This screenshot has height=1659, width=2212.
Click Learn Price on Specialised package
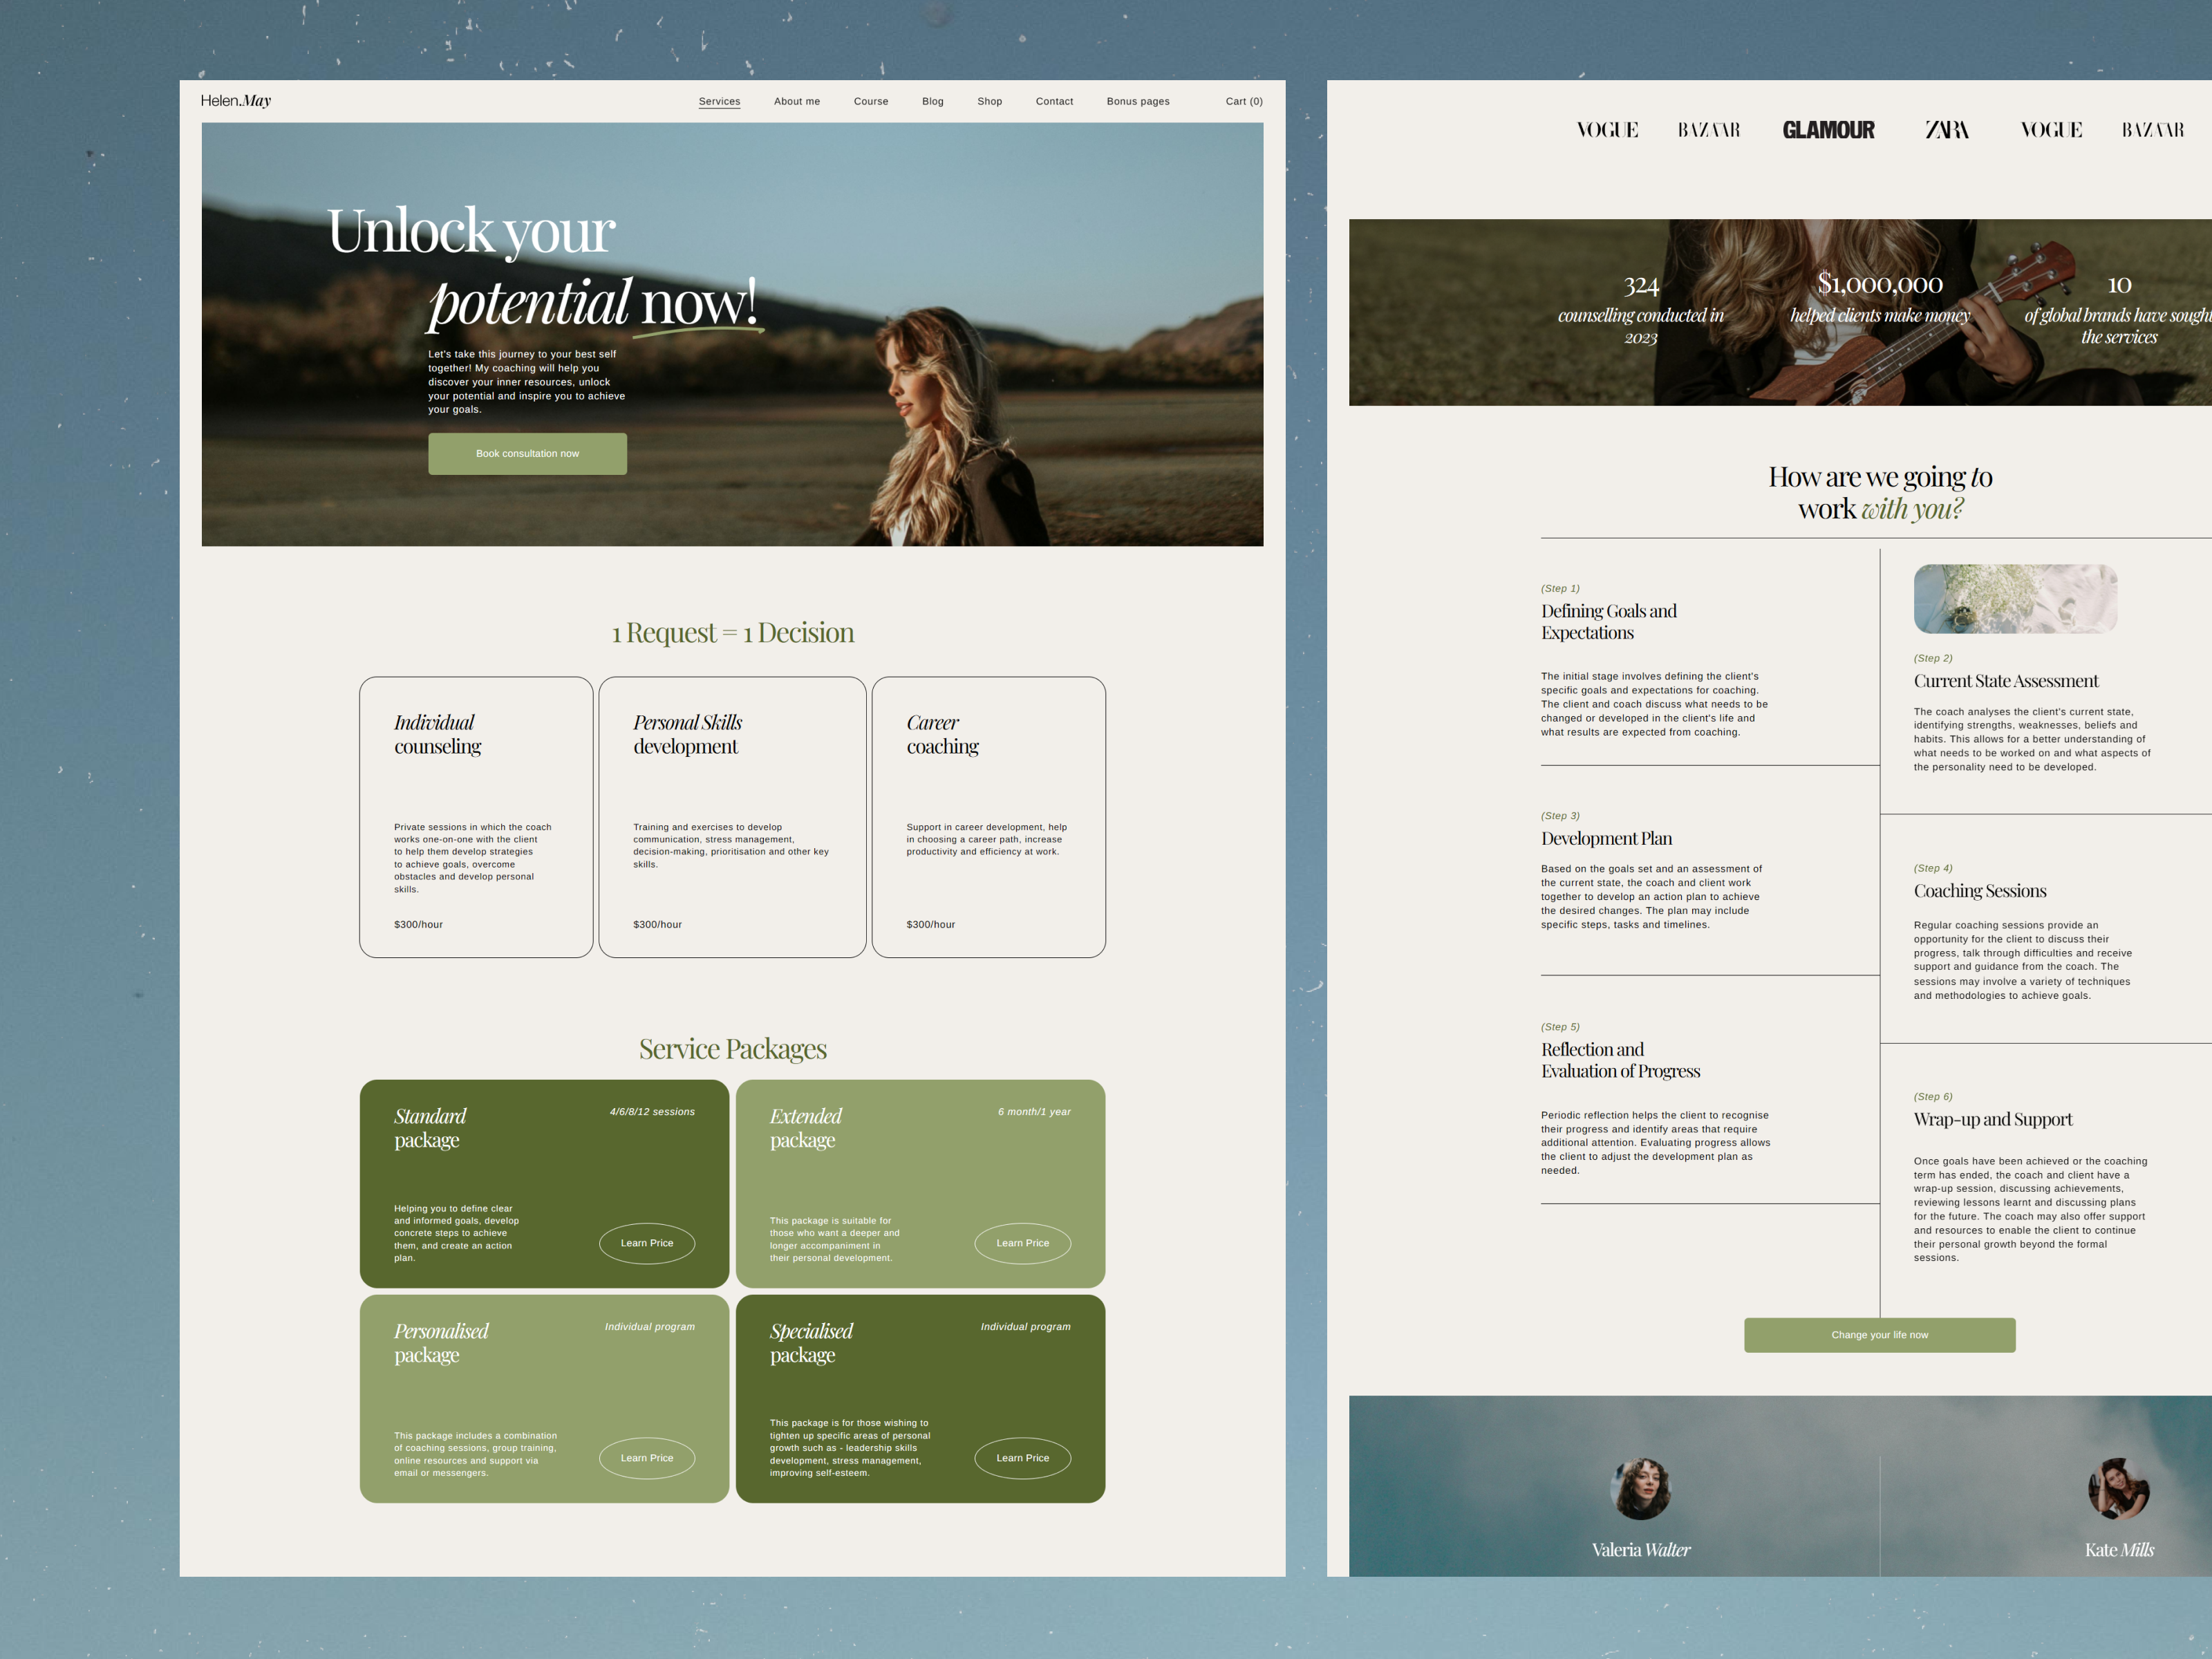1022,1458
